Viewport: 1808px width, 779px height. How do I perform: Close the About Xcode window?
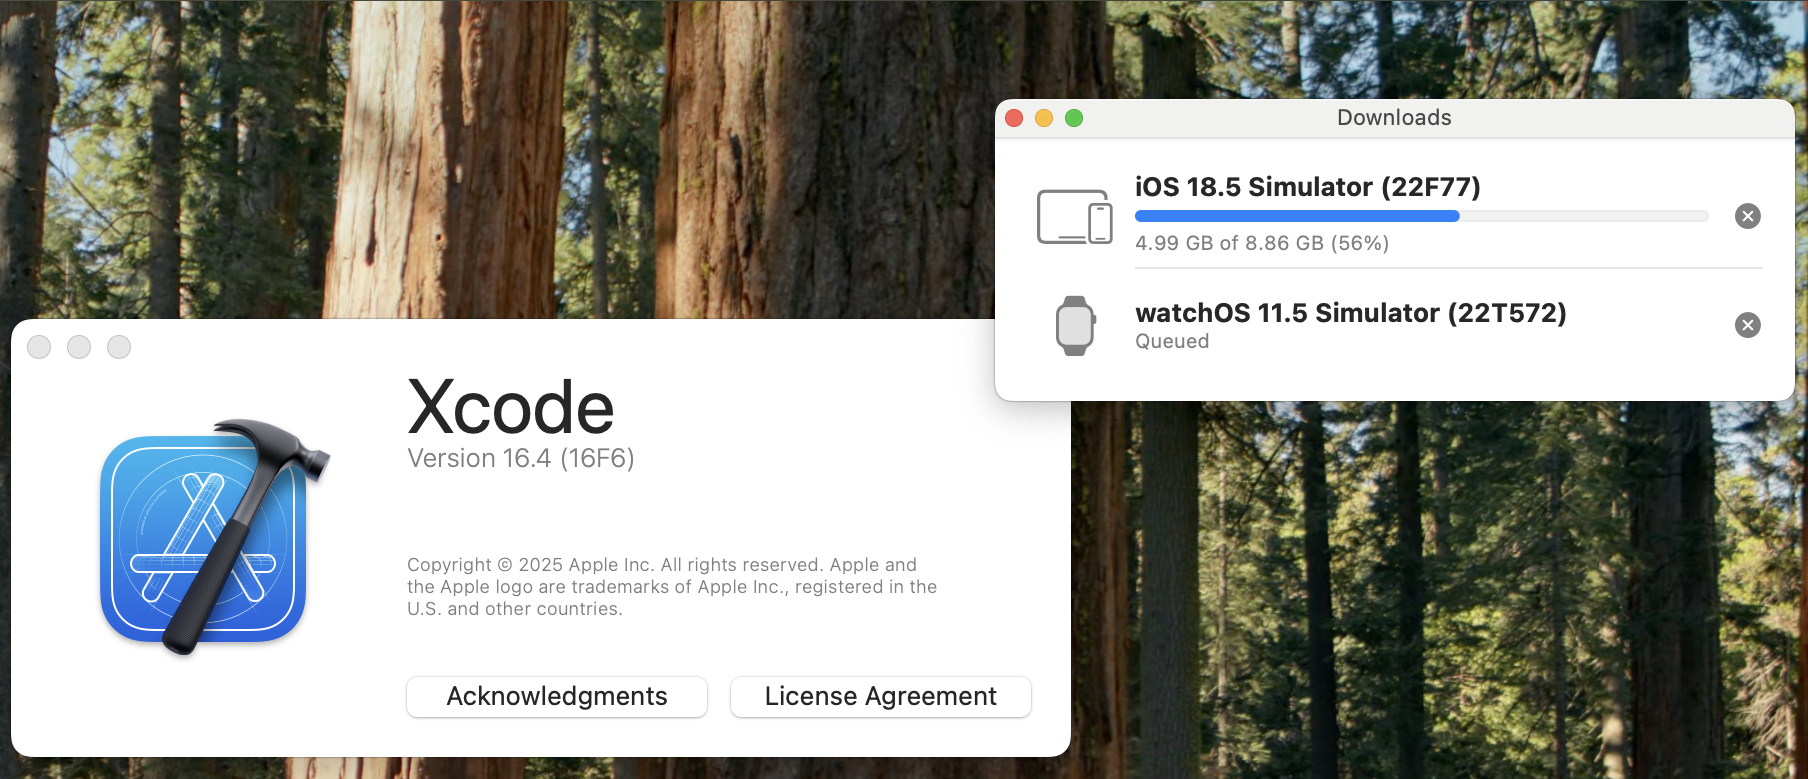tap(39, 347)
